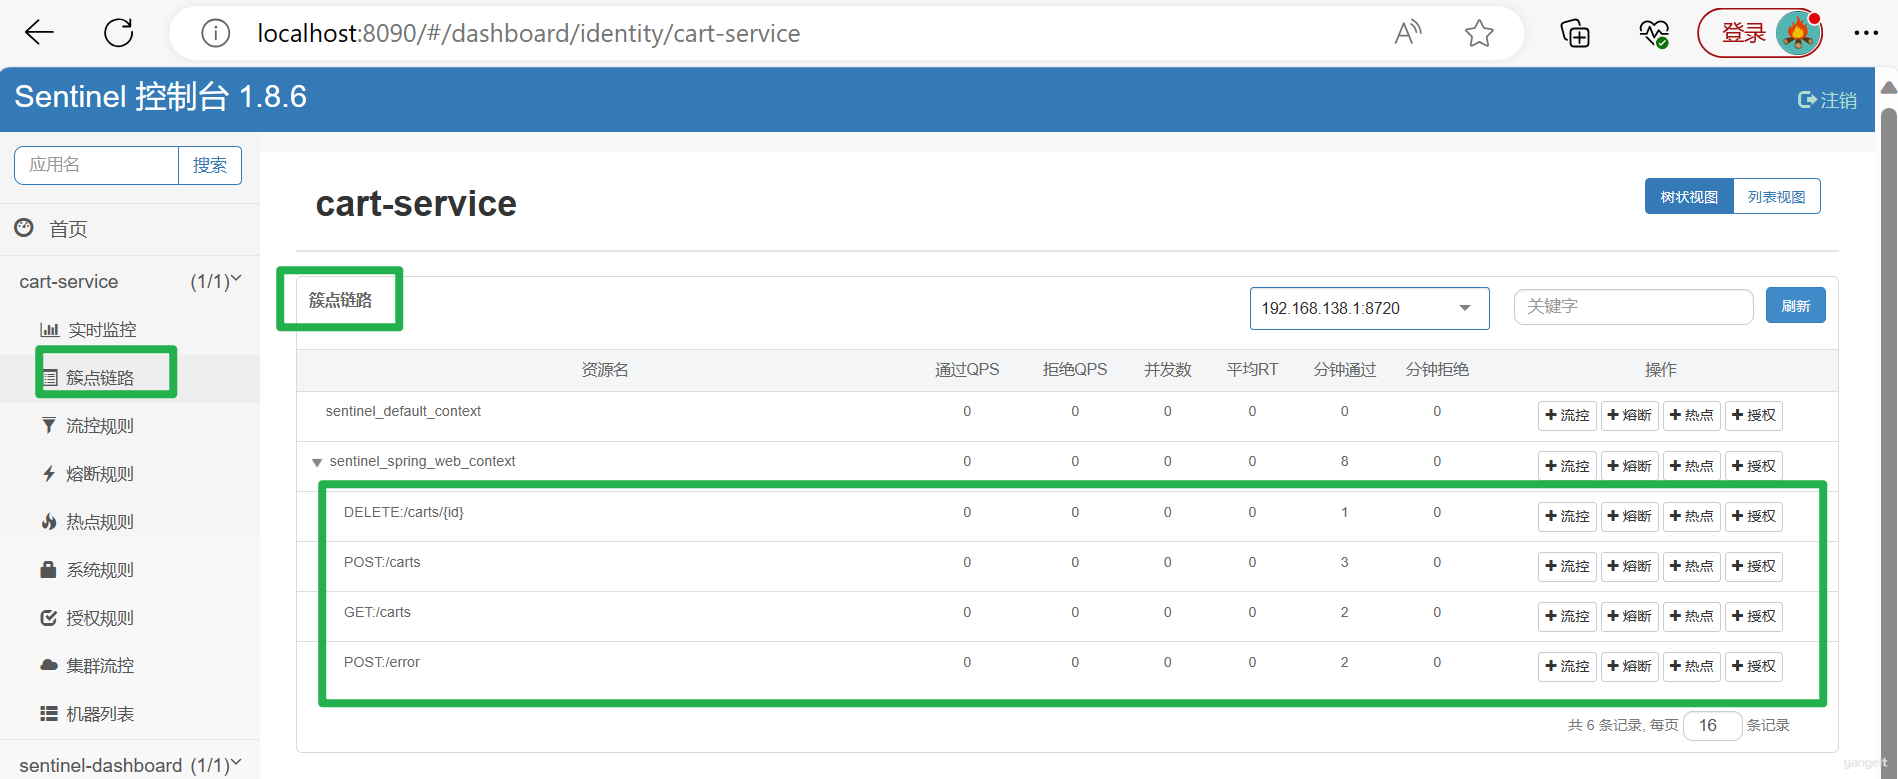This screenshot has height=779, width=1898.
Task: Add 授权 rule for POST:/error
Action: pos(1753,666)
